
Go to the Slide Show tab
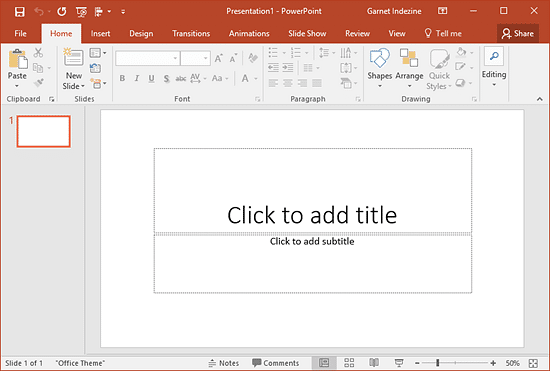click(x=307, y=34)
